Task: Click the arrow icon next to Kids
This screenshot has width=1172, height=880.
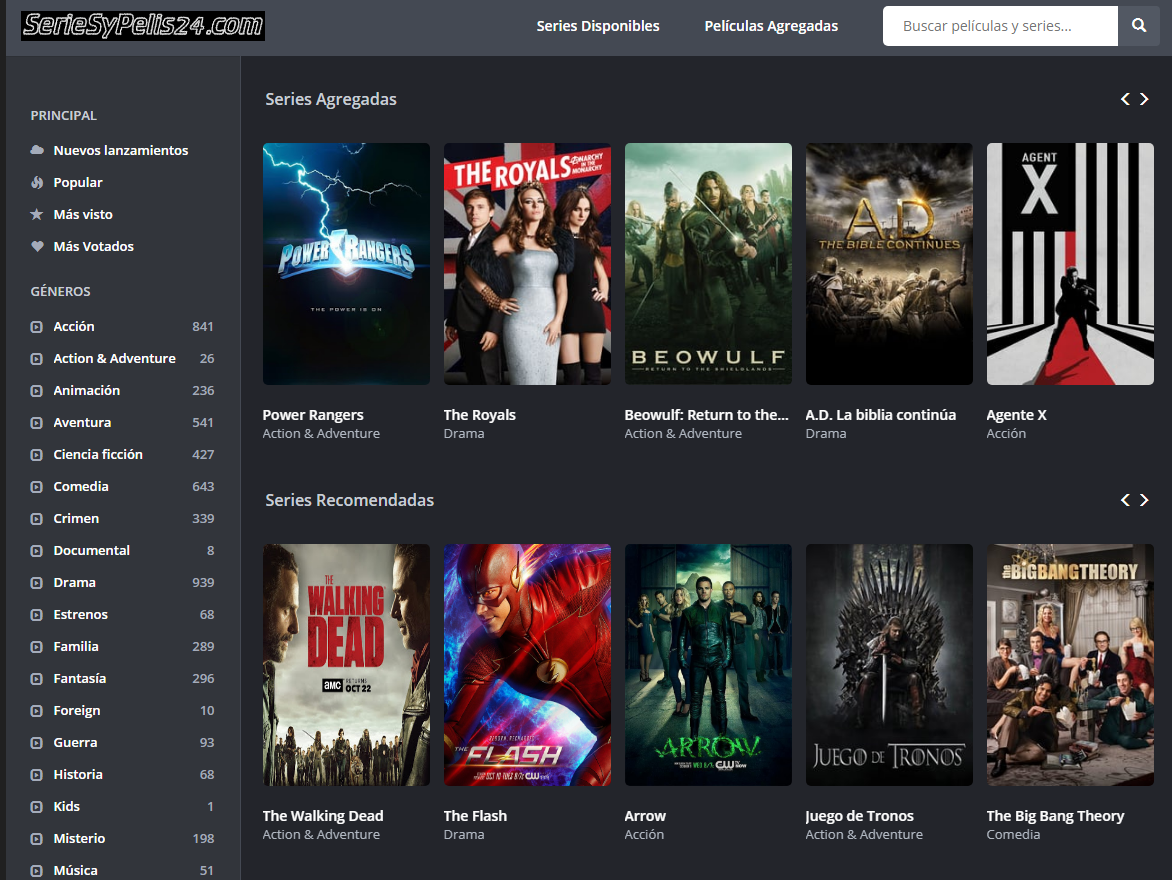Action: 37,807
